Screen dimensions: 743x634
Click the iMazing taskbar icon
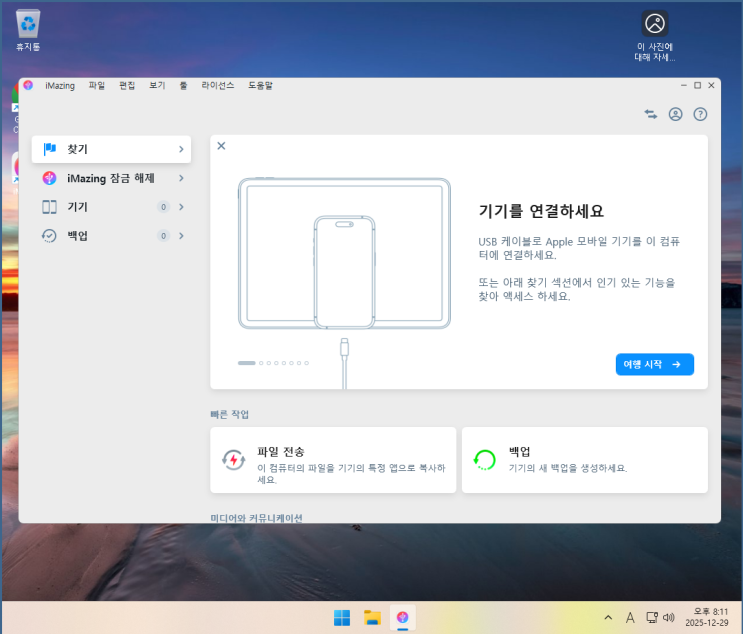coord(403,617)
